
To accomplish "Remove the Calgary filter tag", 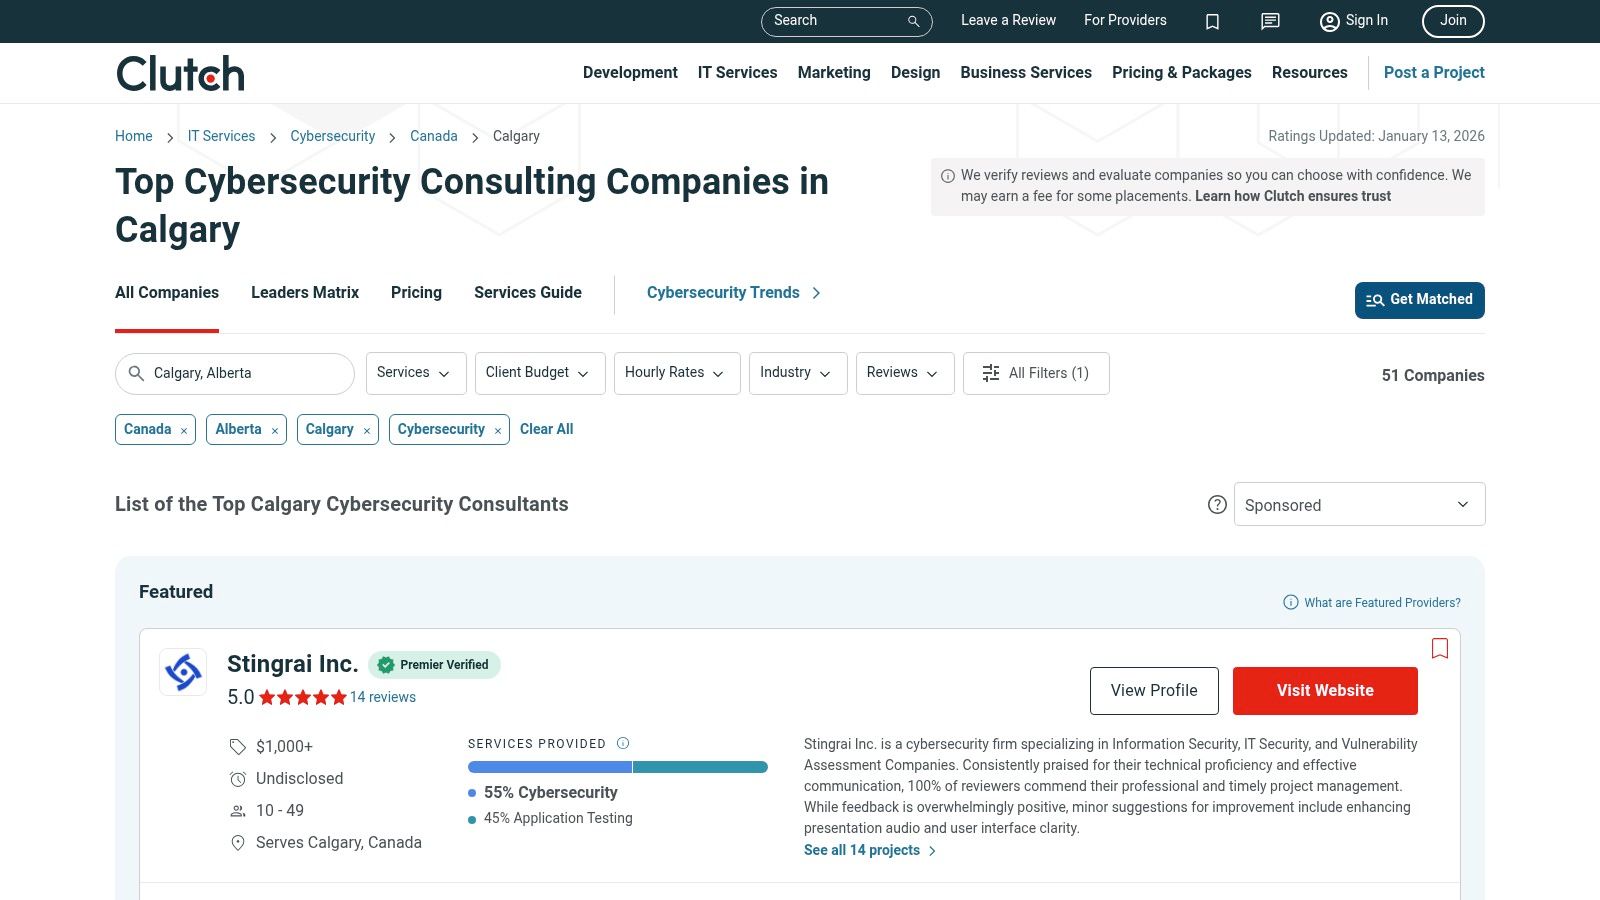I will (x=367, y=430).
